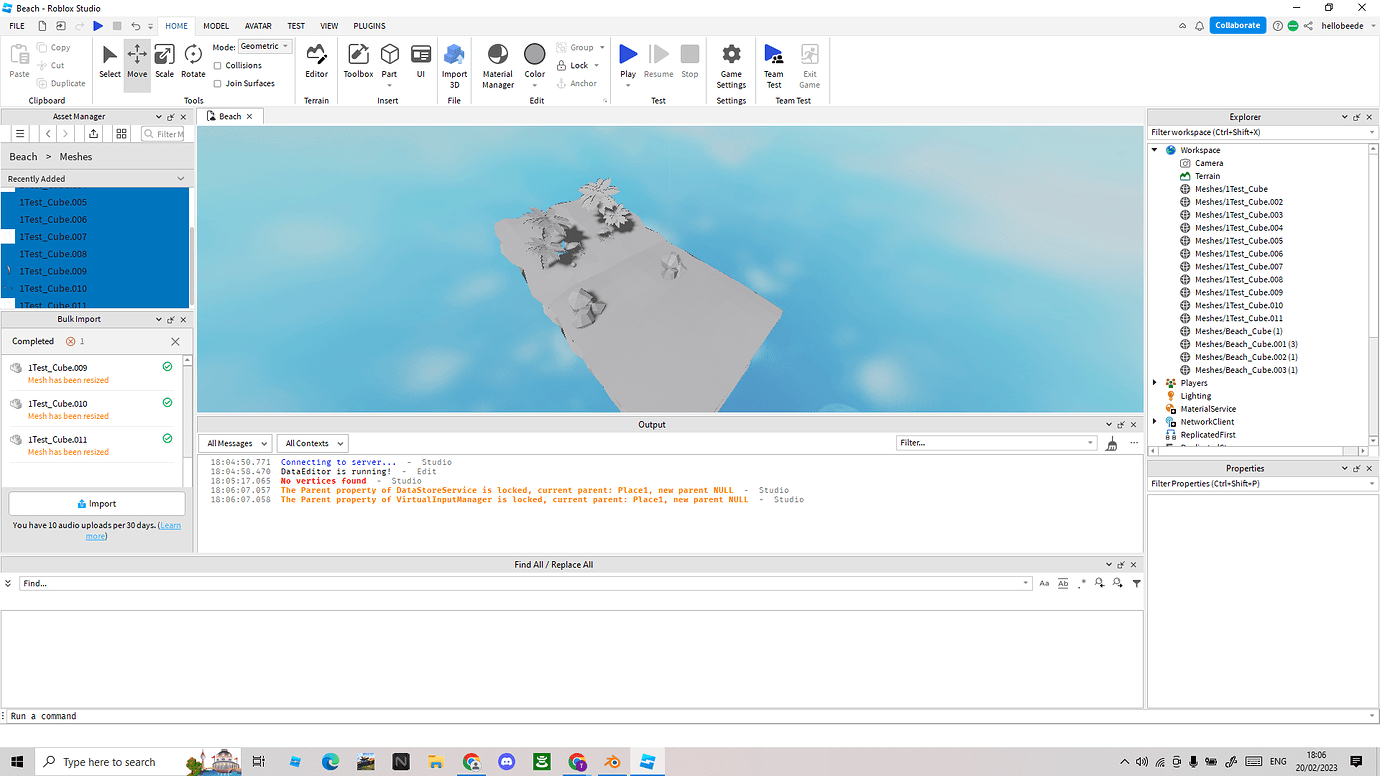Open the All Messages dropdown in Output
Screen dimensions: 1380x776
(x=235, y=442)
